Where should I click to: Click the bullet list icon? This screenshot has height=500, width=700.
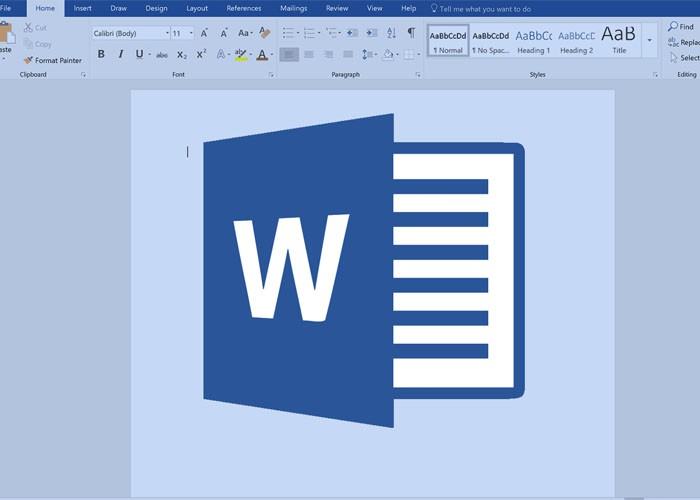288,33
